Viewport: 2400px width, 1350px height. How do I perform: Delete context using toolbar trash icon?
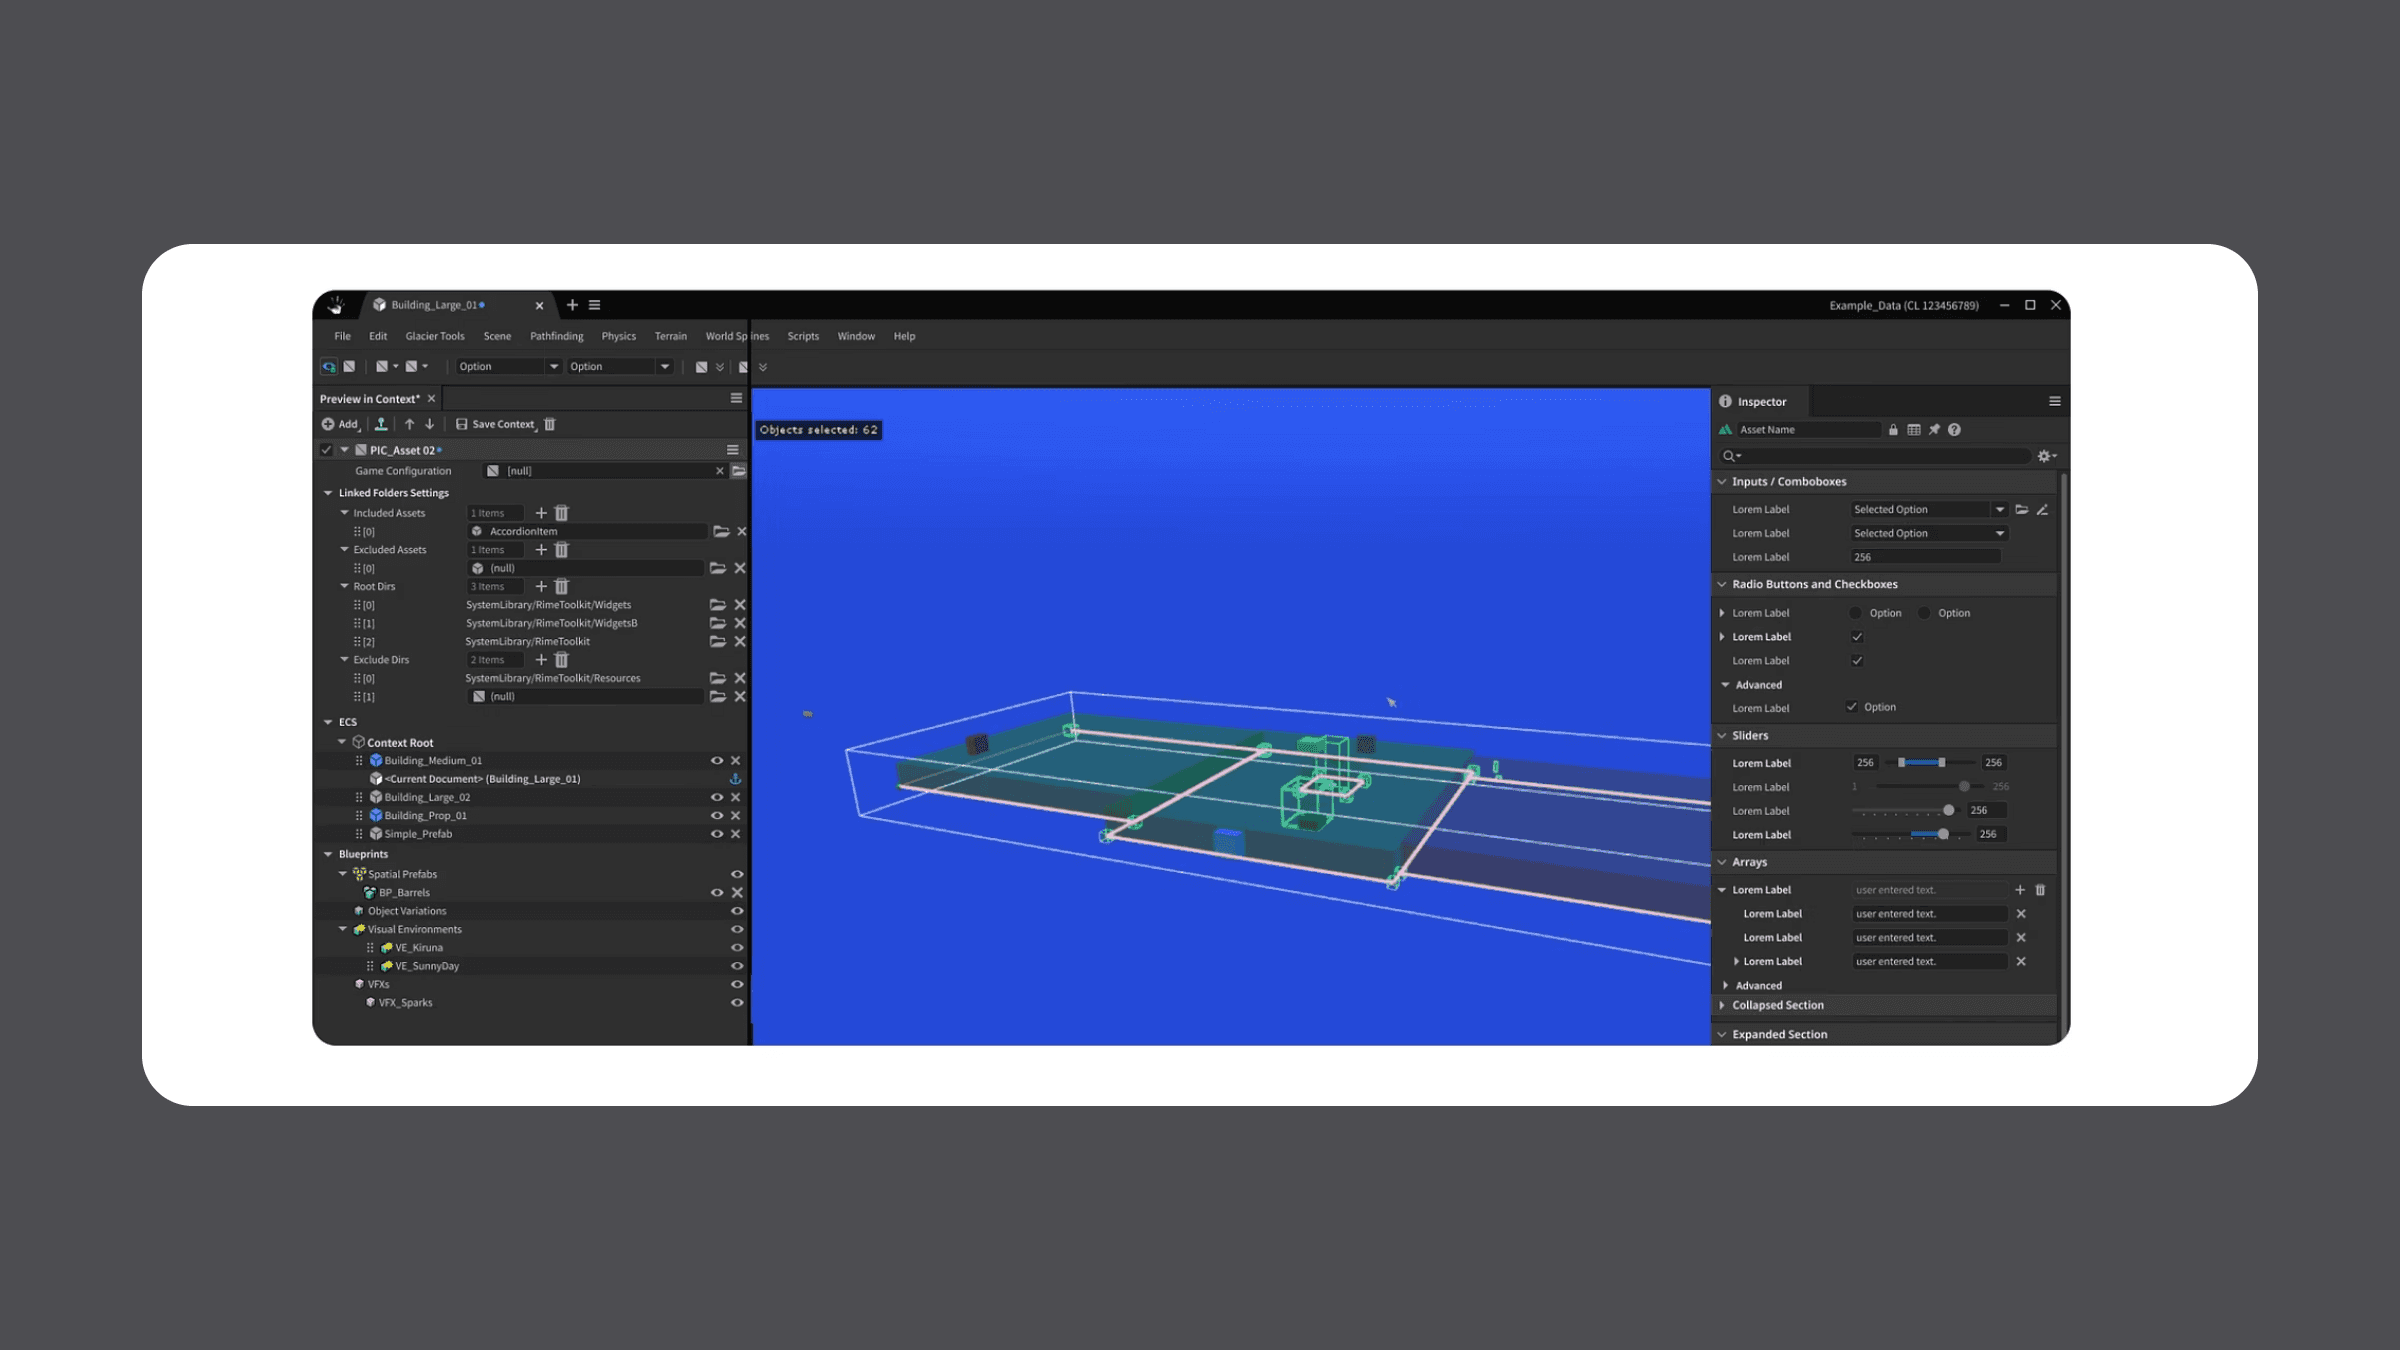coord(550,424)
